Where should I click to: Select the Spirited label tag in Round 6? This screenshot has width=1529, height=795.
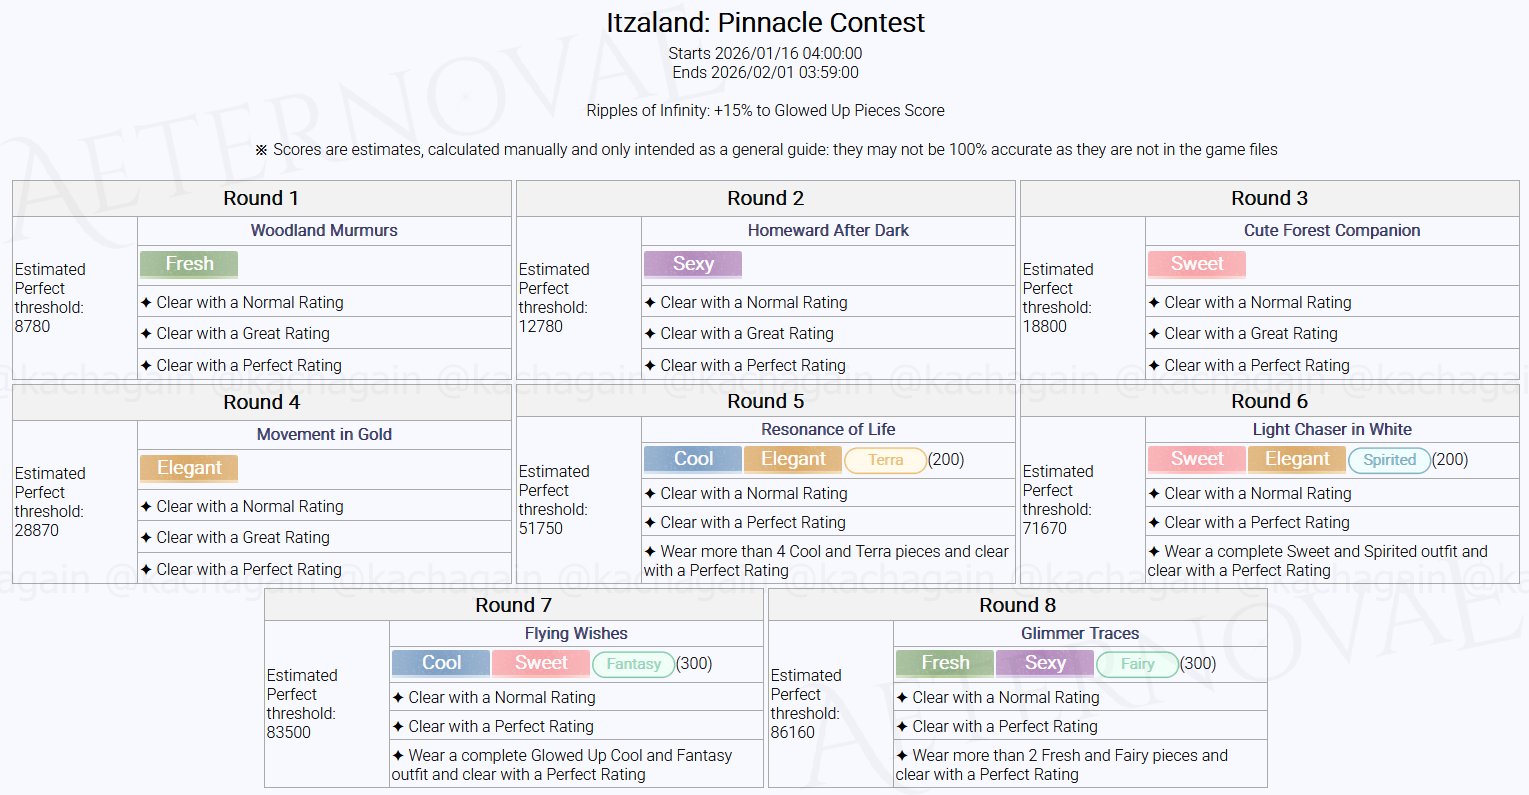(x=1389, y=460)
